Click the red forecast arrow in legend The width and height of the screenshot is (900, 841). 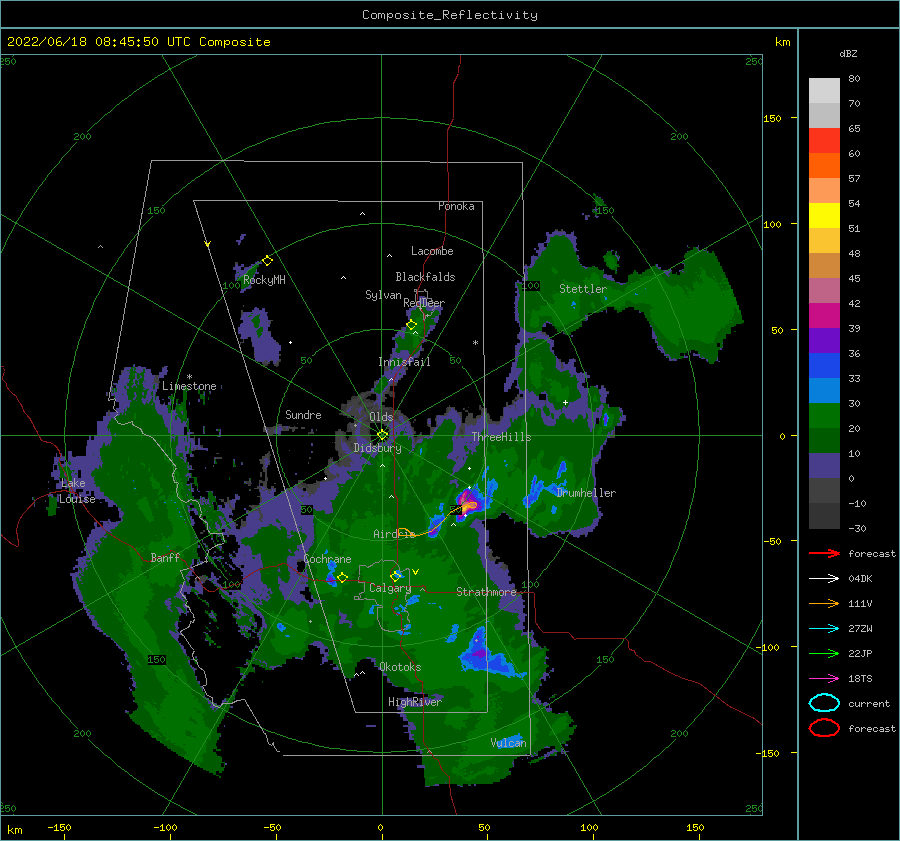[824, 553]
